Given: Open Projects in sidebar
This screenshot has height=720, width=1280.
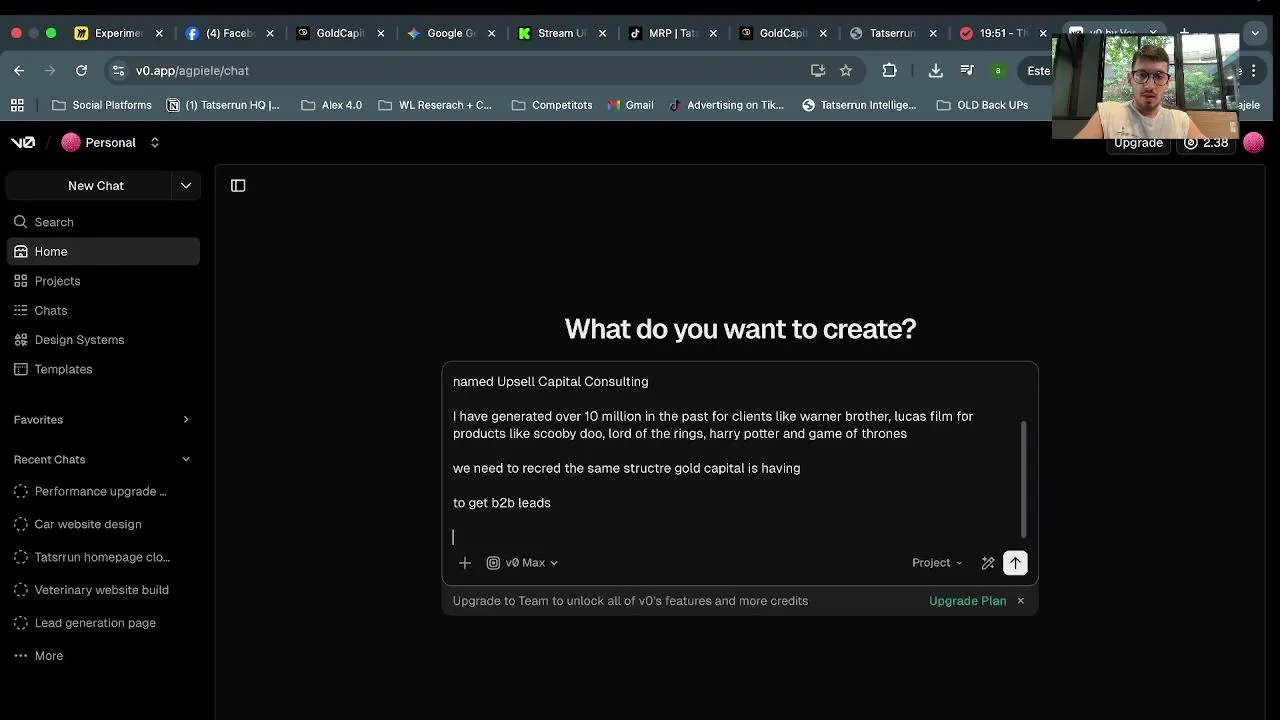Looking at the screenshot, I should click(103, 281).
